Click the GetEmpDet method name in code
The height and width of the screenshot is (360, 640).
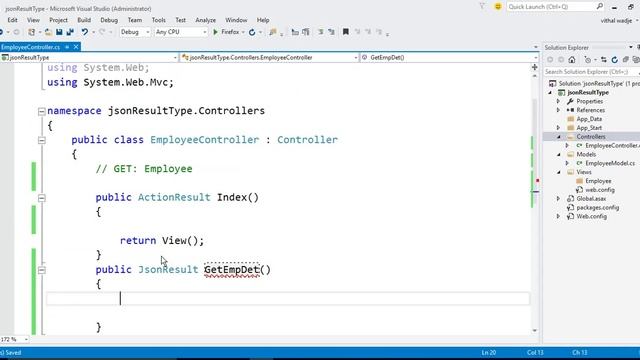pos(232,270)
